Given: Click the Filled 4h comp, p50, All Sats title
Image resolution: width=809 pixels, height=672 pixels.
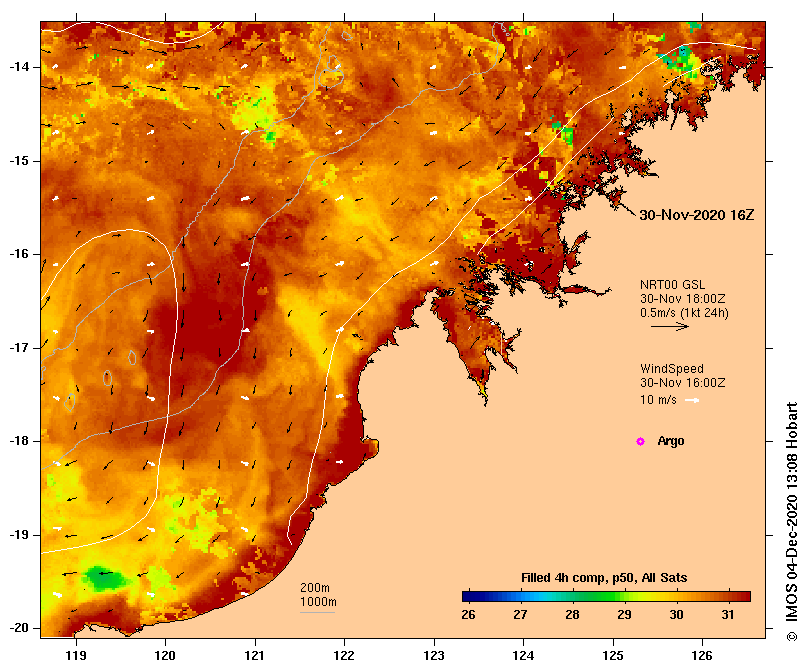Looking at the screenshot, I should click(604, 578).
